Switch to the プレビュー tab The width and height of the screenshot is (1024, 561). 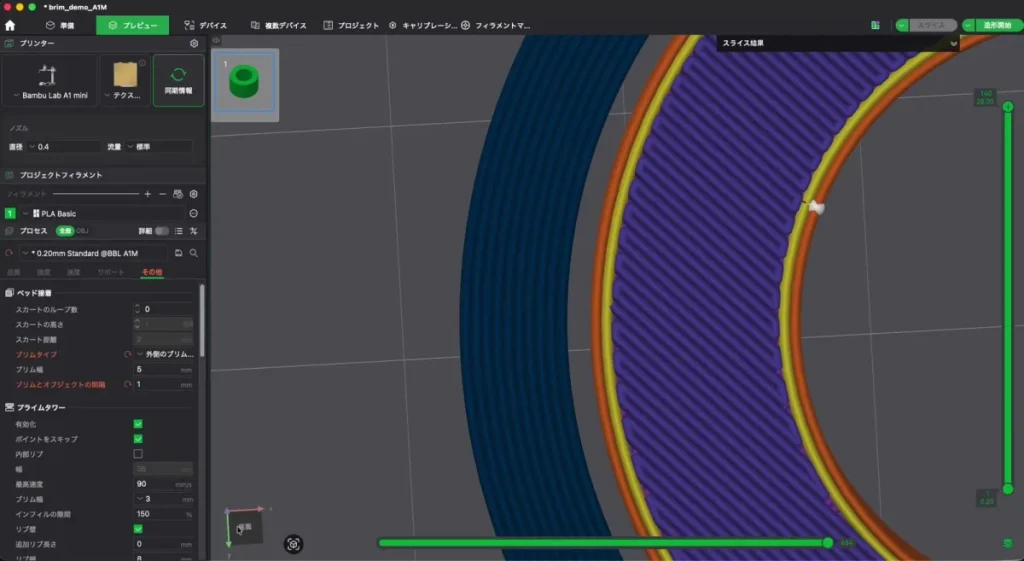(133, 25)
